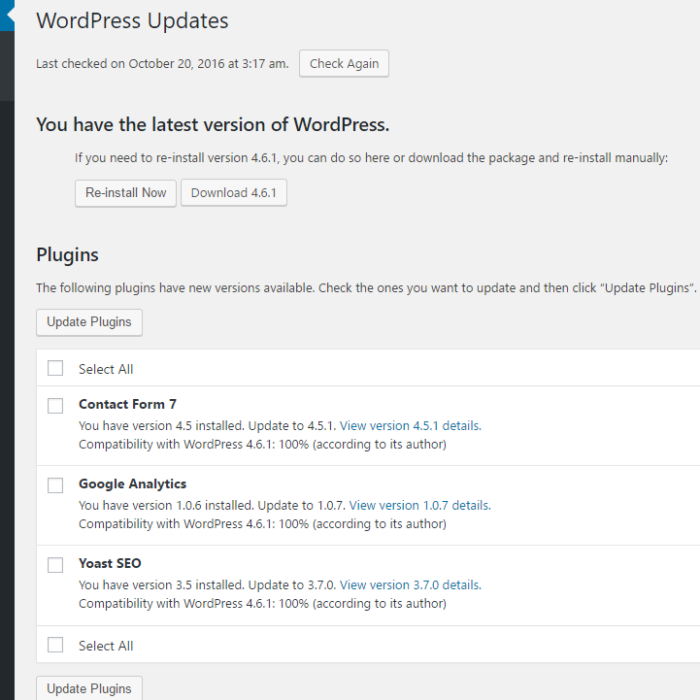
Task: Click the Plugins section heading
Action: click(x=67, y=255)
